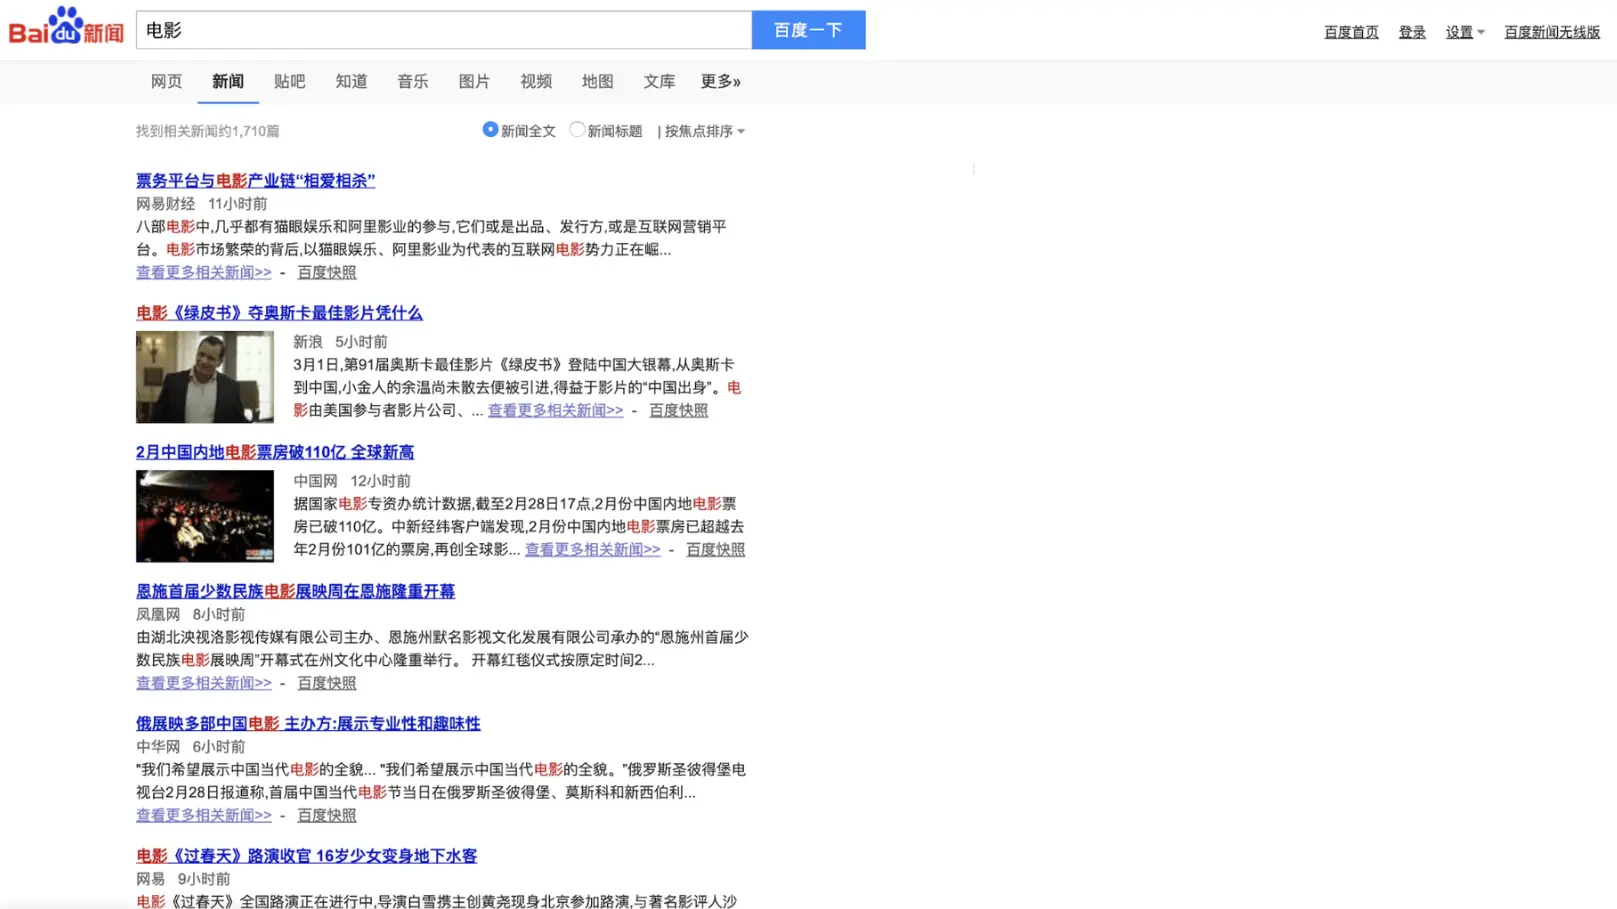Open article 票务平台与电影产业链"相爱相杀"

point(256,181)
